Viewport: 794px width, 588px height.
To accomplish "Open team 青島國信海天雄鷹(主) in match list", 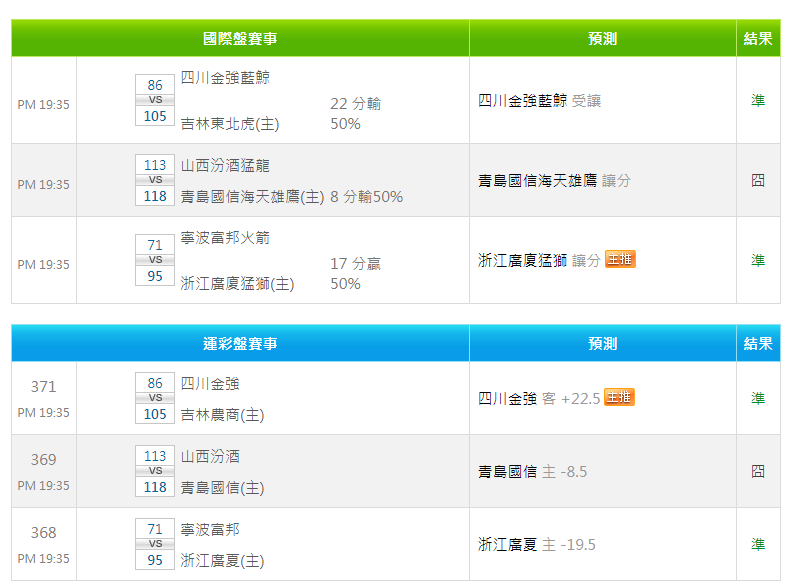I will [252, 197].
